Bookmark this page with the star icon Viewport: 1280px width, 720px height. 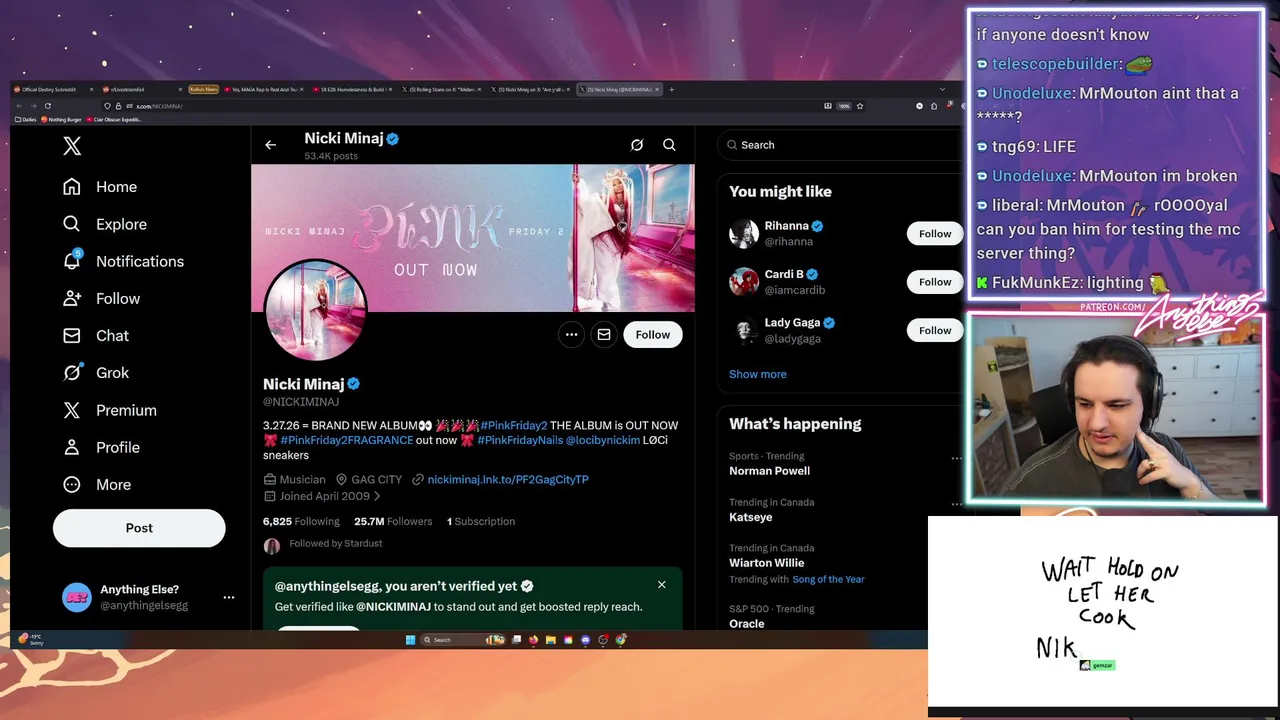click(x=859, y=106)
